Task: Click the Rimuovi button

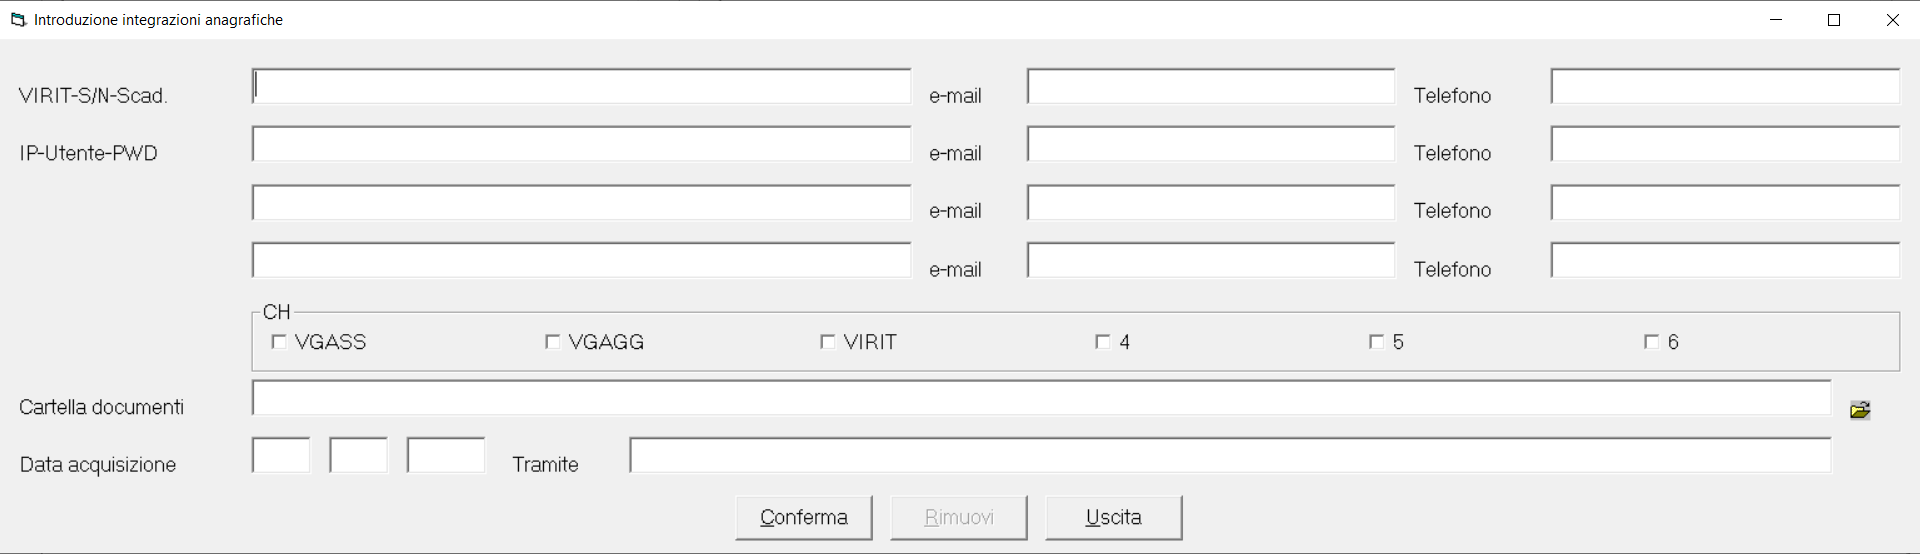Action: (x=959, y=518)
